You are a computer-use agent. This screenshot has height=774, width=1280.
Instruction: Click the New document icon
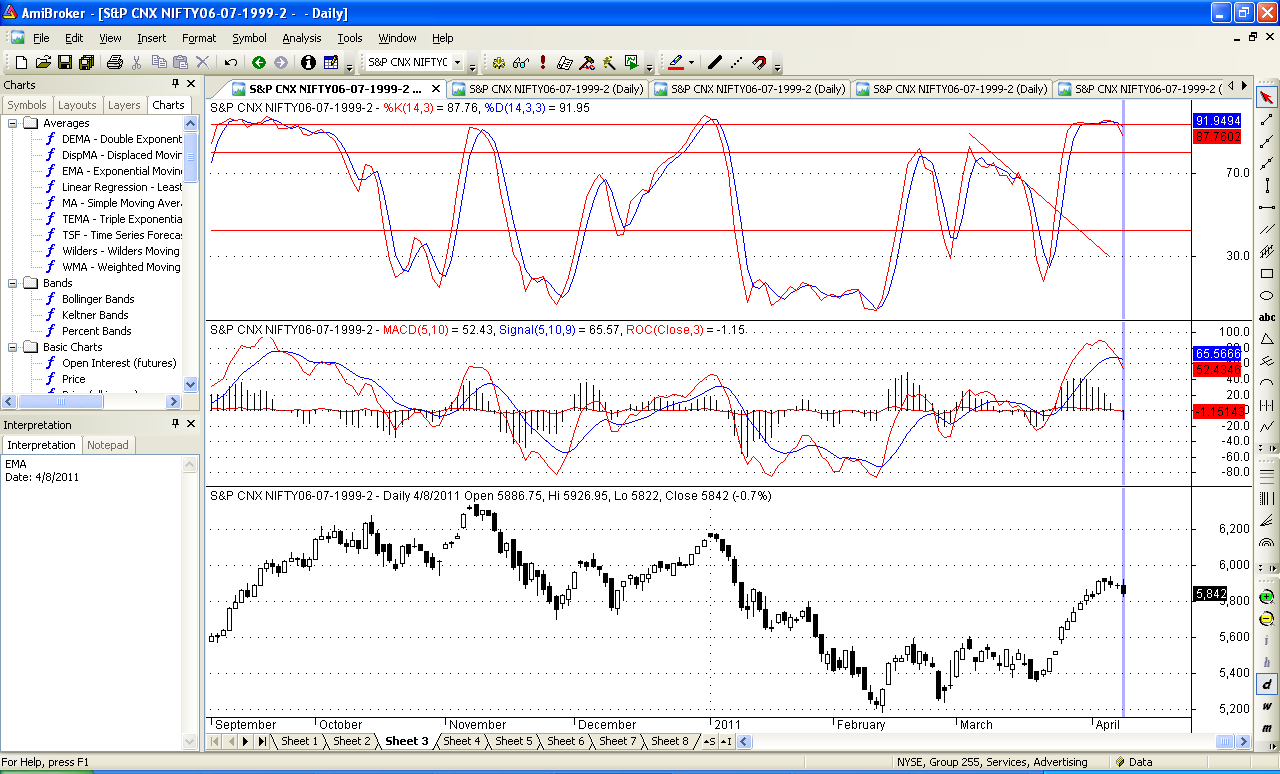coord(21,62)
